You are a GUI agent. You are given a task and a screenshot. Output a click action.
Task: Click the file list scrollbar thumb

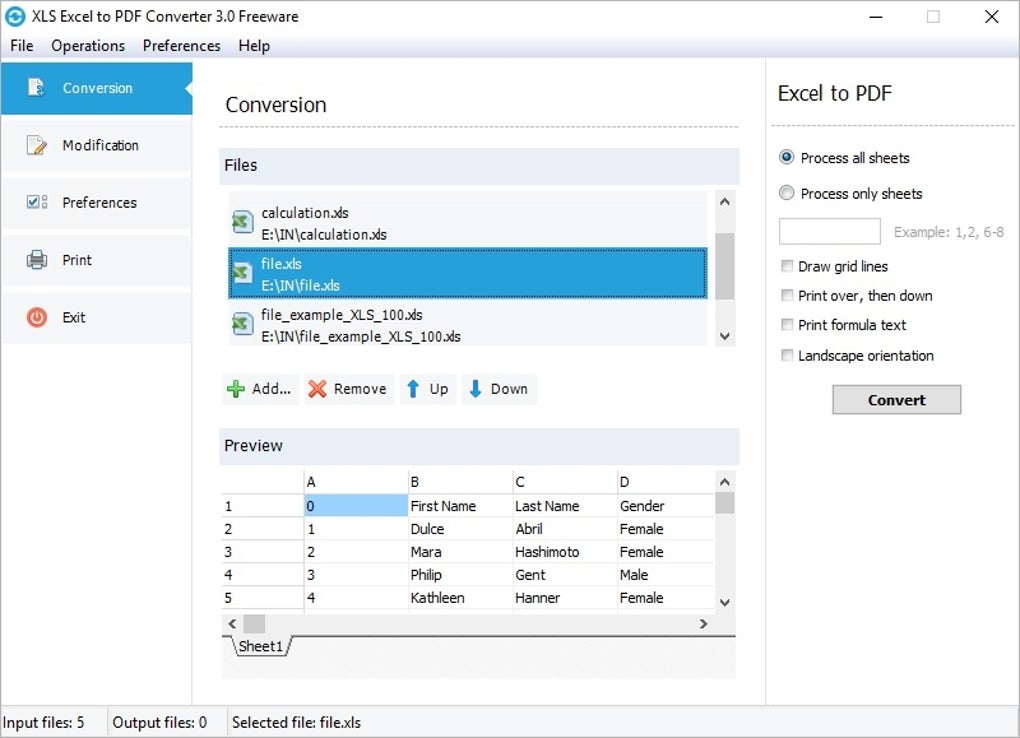click(725, 266)
